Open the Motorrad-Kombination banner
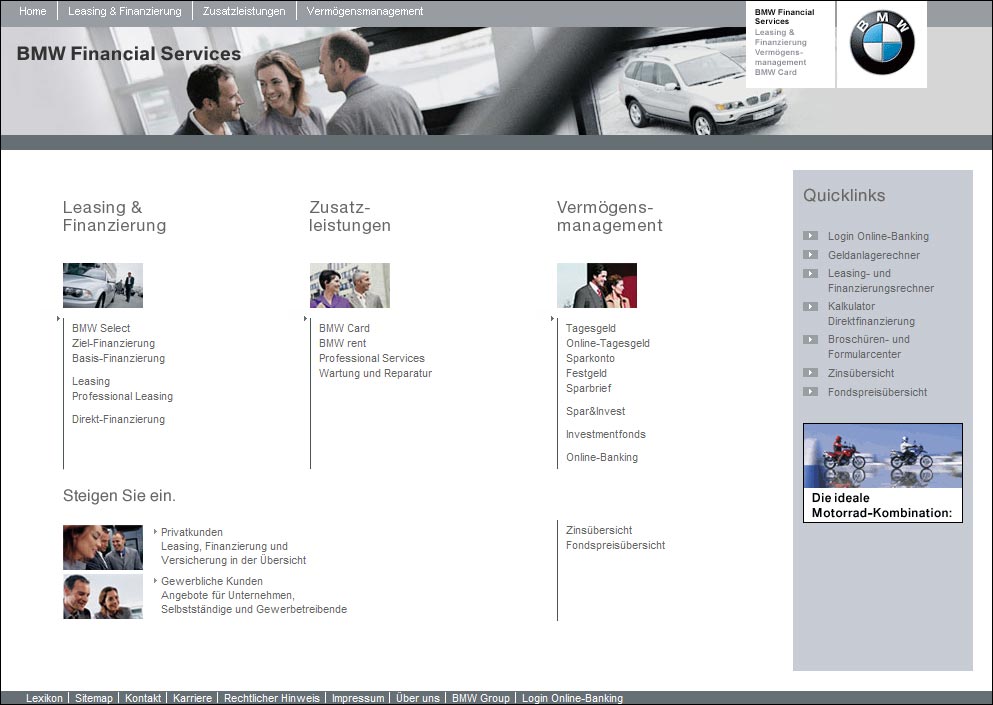Image resolution: width=993 pixels, height=705 pixels. tap(883, 473)
